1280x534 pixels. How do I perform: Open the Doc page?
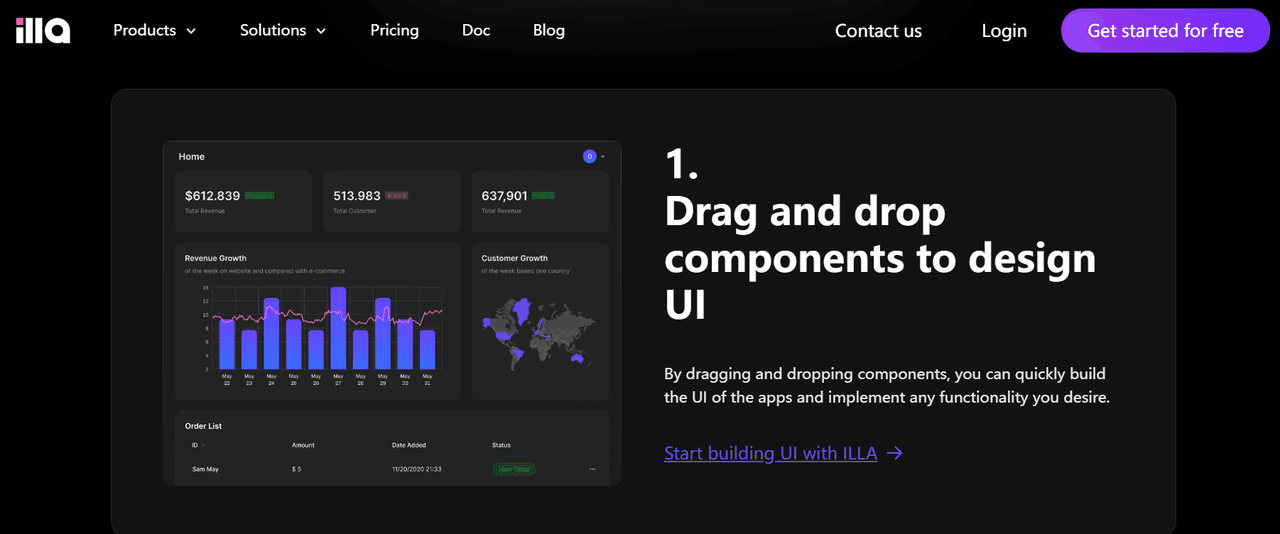(x=476, y=30)
